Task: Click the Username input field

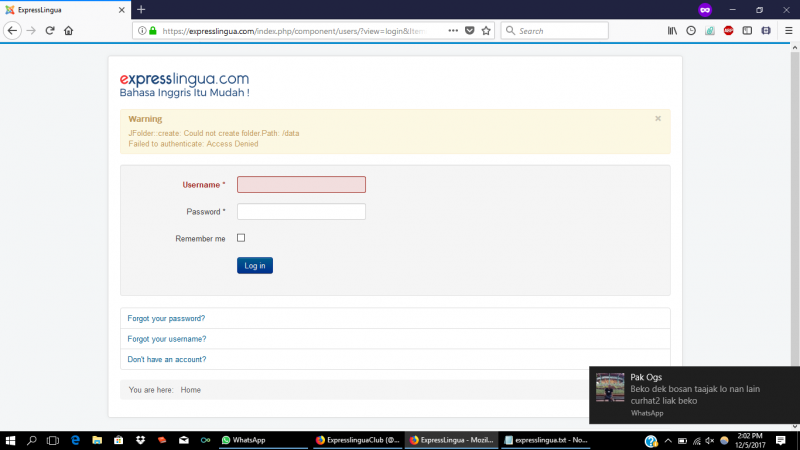Action: click(x=301, y=185)
